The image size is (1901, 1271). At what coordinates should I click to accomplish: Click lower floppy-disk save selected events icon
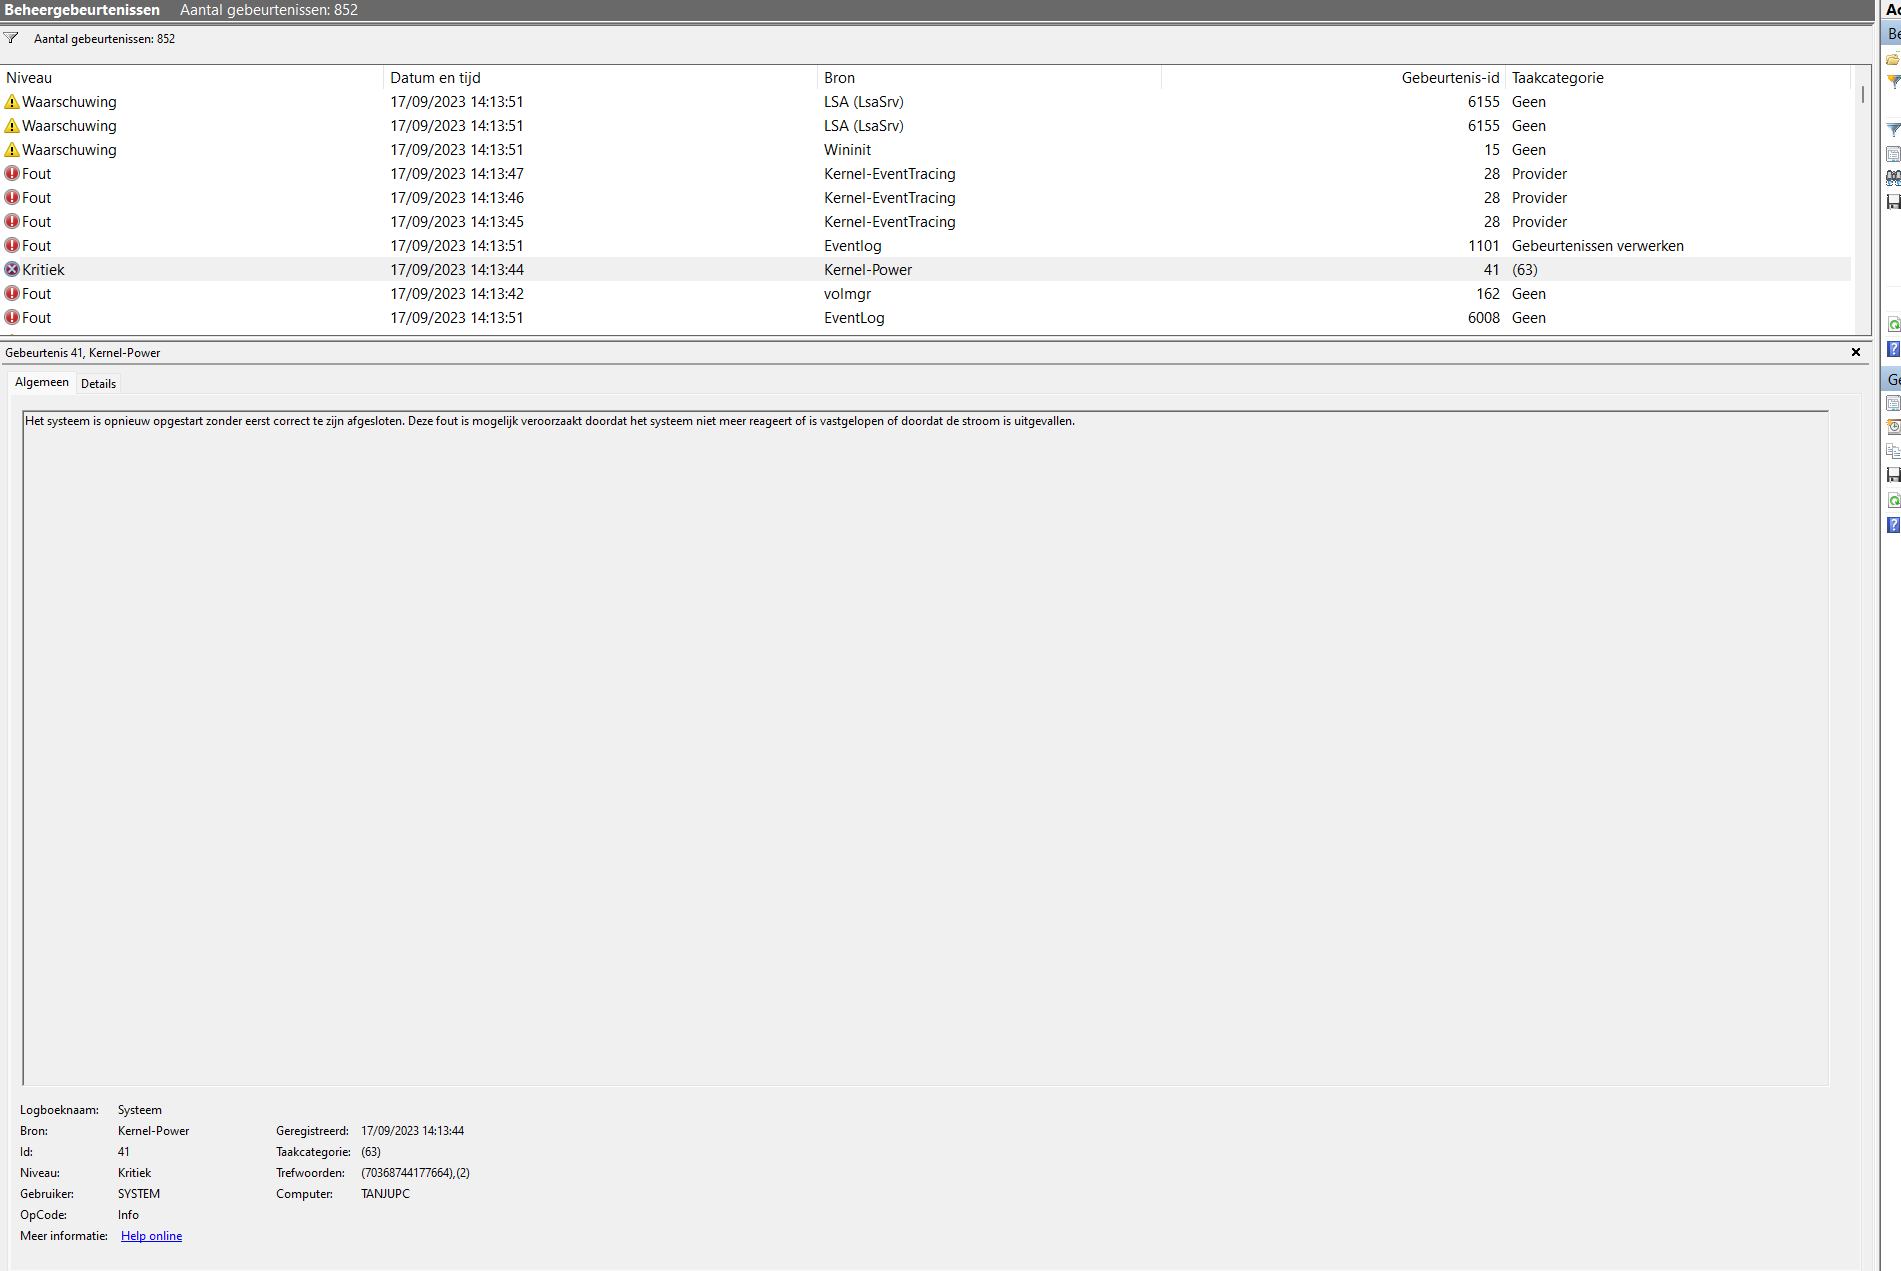[1892, 475]
